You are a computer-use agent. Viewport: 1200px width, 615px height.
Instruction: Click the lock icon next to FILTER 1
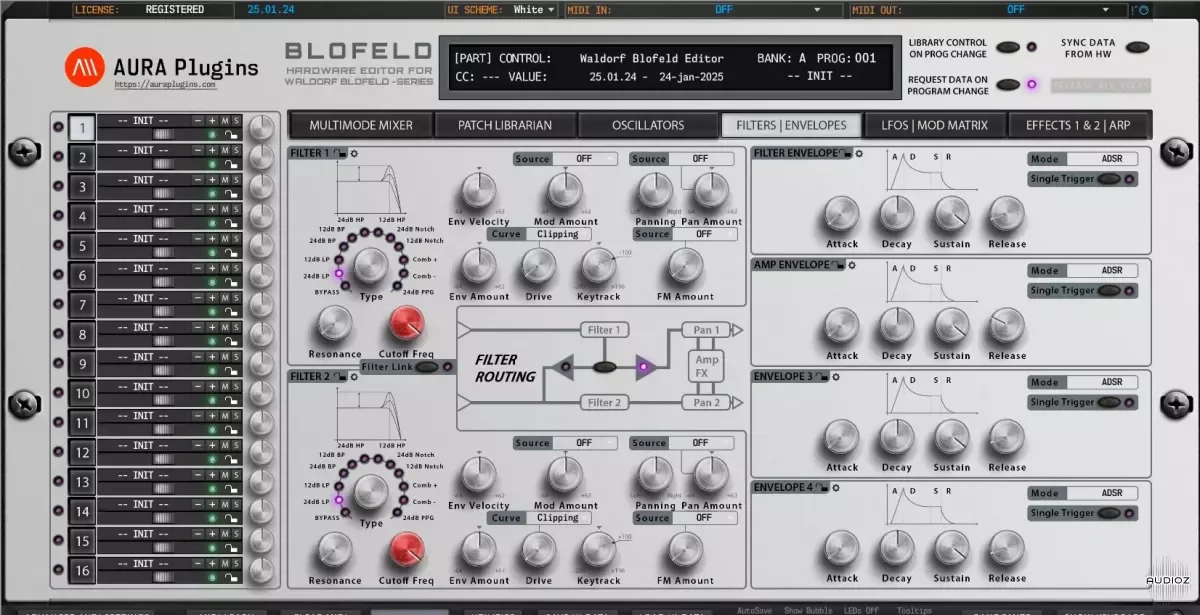[x=340, y=152]
